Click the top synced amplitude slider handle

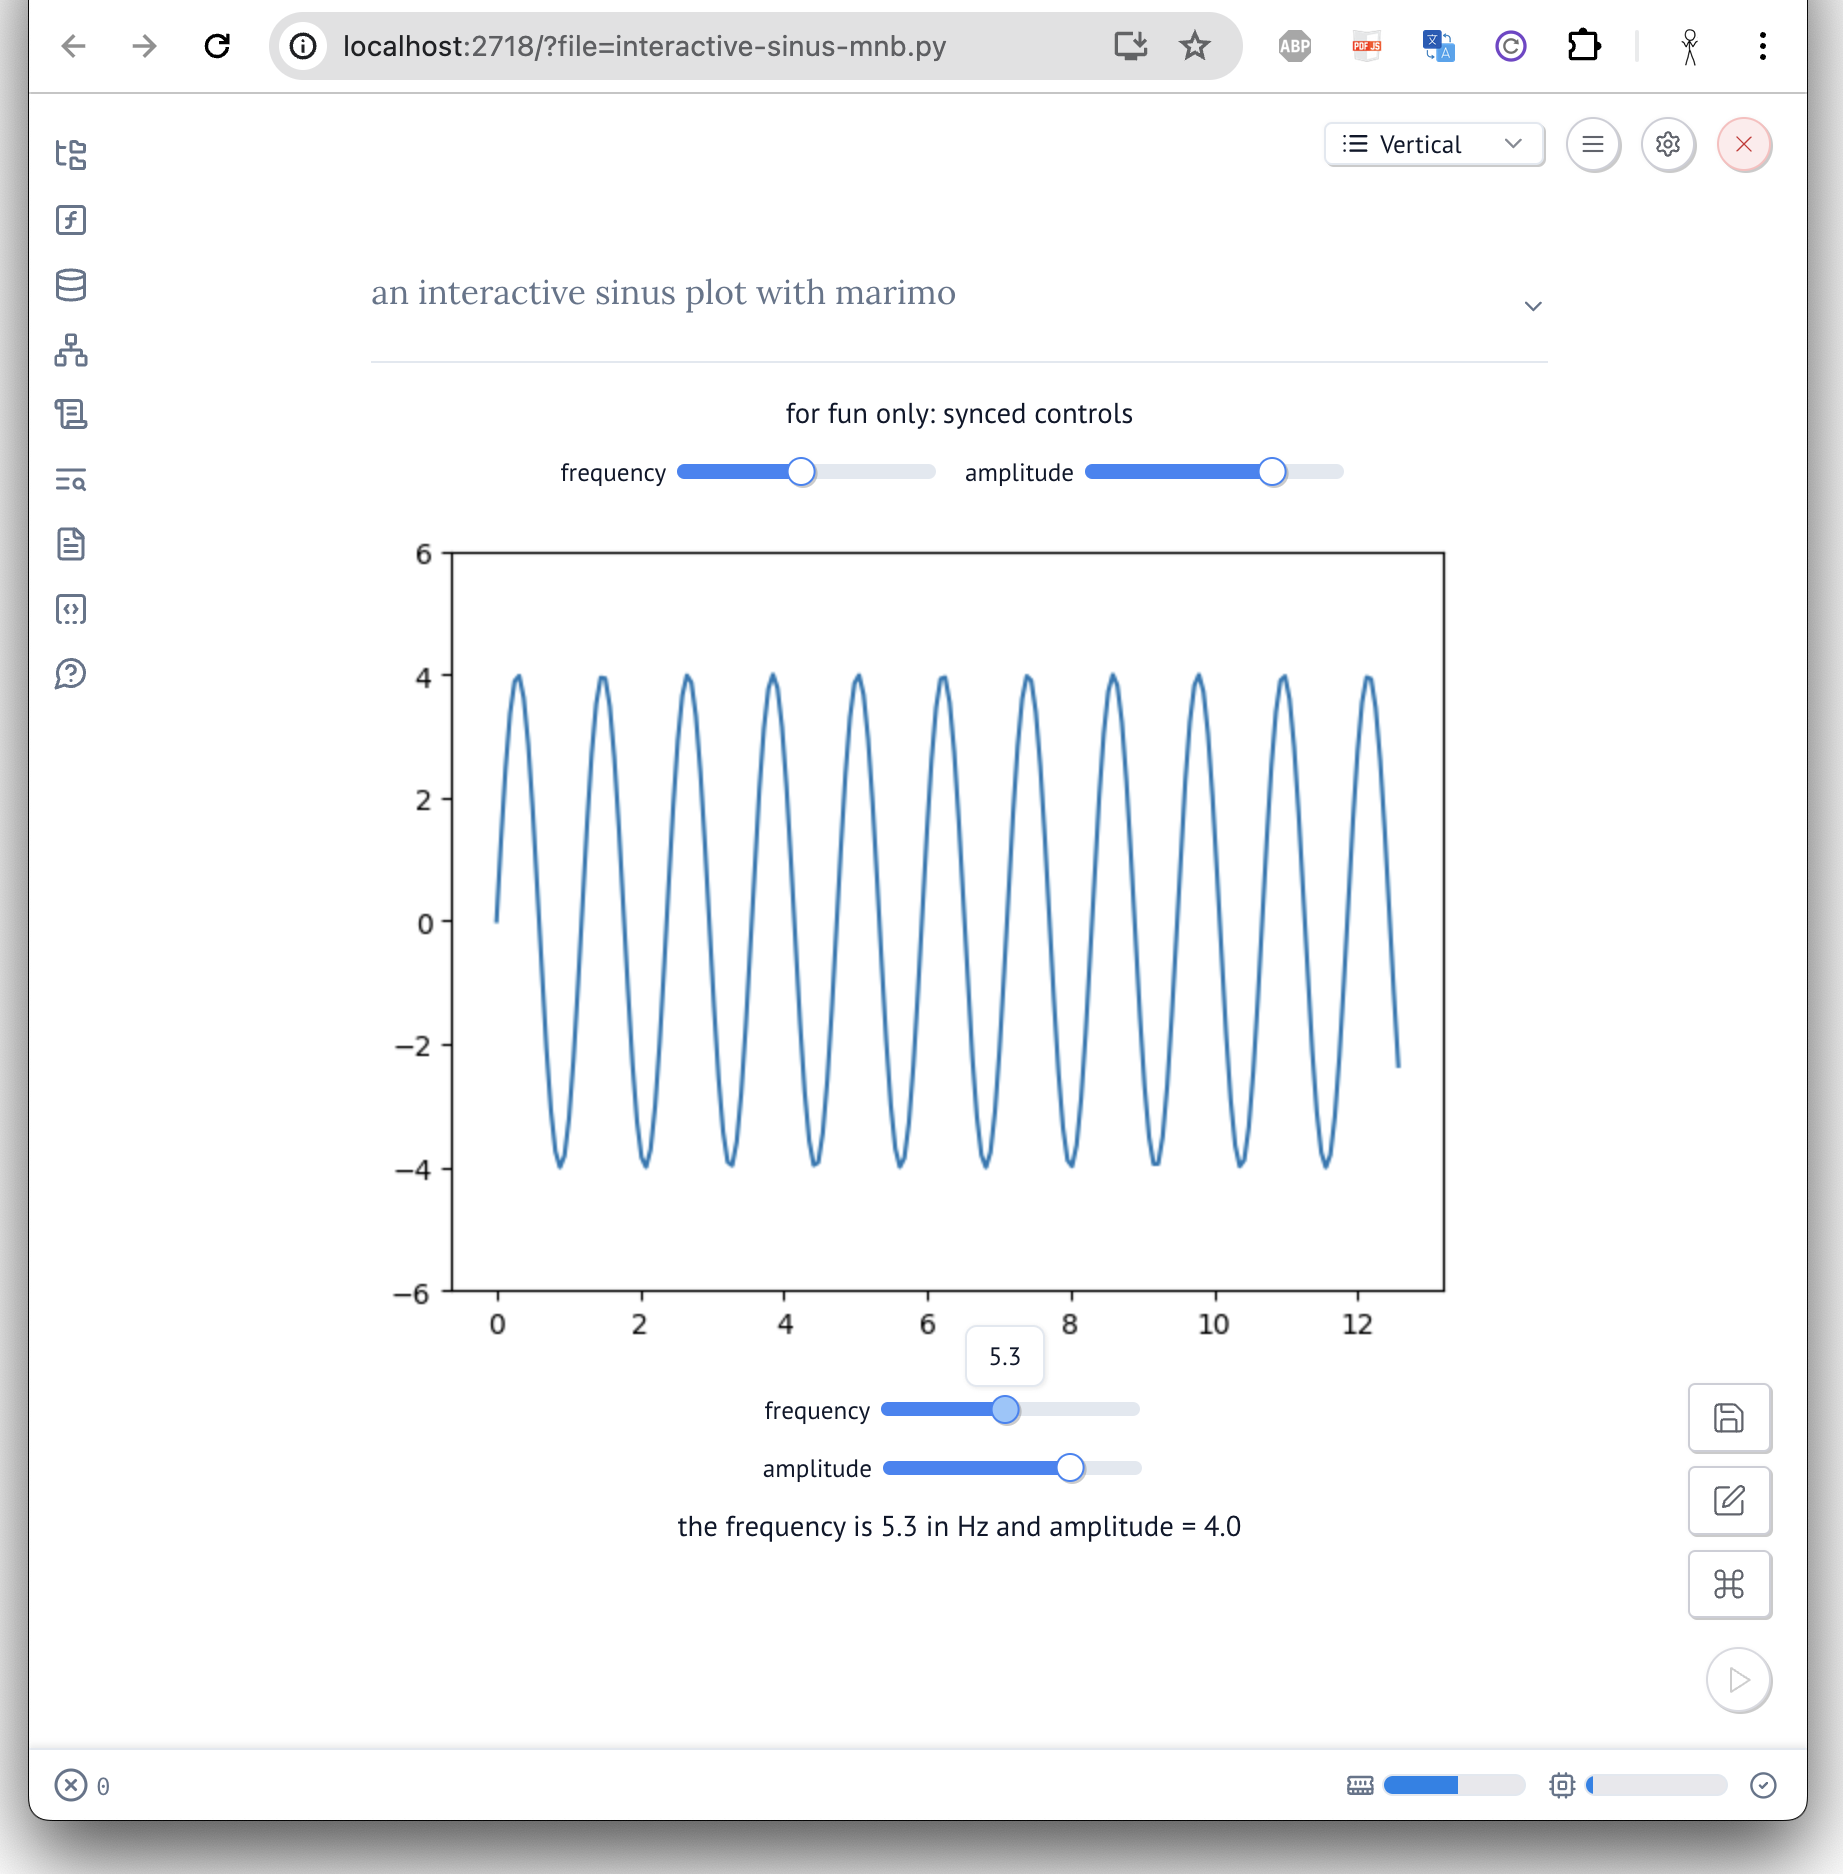[x=1271, y=472]
